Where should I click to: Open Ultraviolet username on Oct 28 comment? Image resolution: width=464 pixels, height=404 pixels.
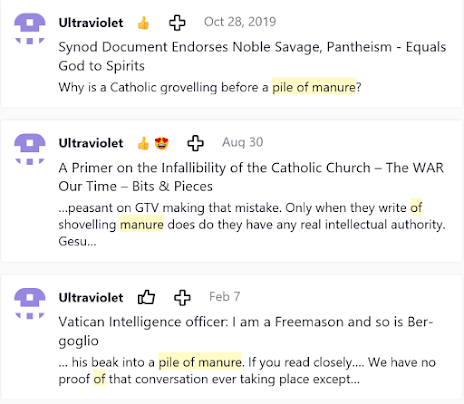(x=91, y=23)
